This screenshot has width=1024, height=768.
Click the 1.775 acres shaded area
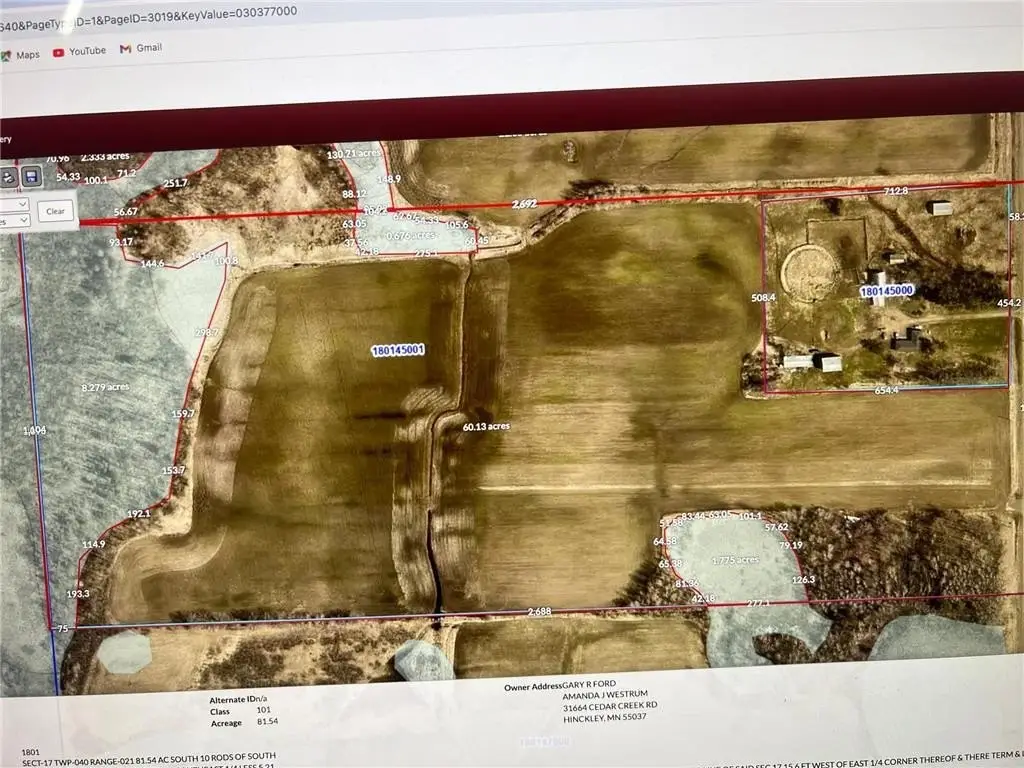pyautogui.click(x=736, y=561)
